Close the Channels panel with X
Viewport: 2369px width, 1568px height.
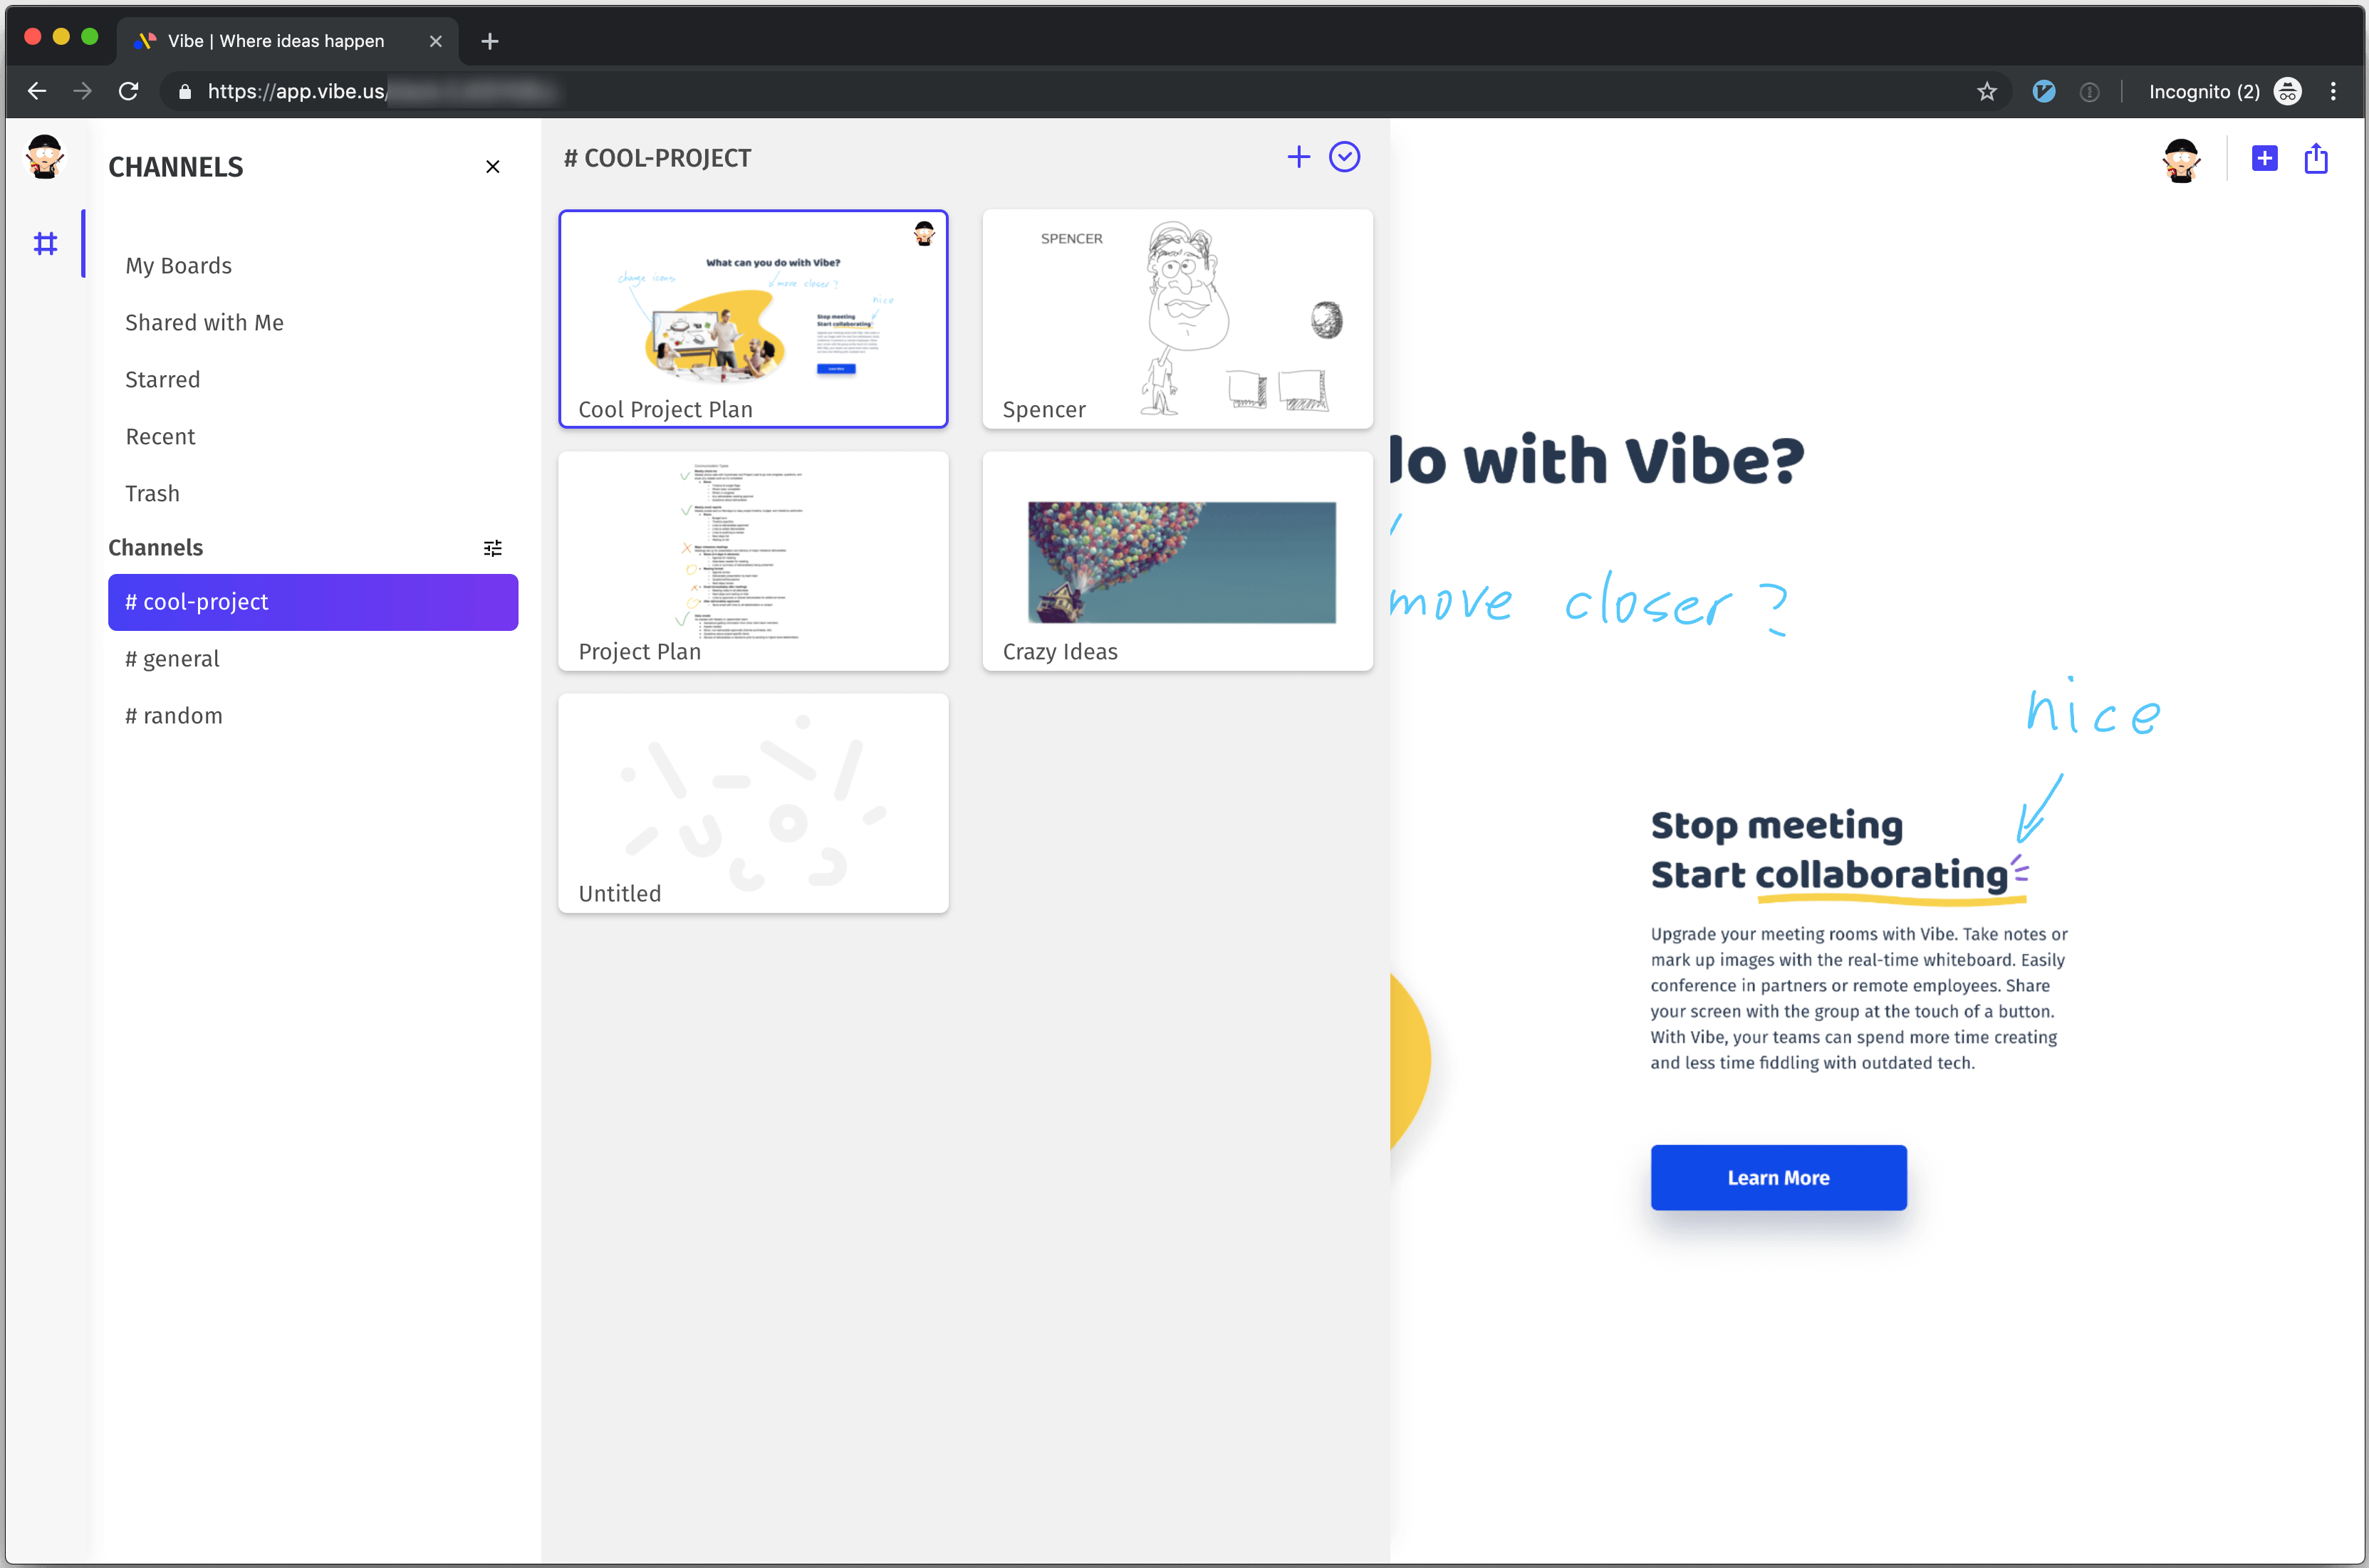tap(492, 166)
